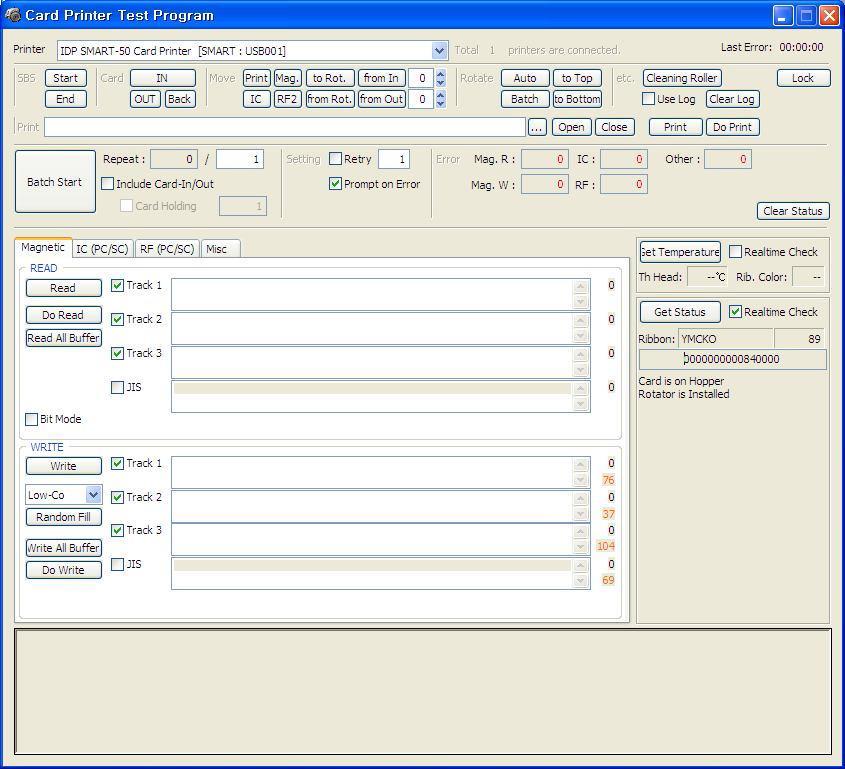This screenshot has height=769, width=845.
Task: Click the Cleaning Roller button
Action: [x=682, y=78]
